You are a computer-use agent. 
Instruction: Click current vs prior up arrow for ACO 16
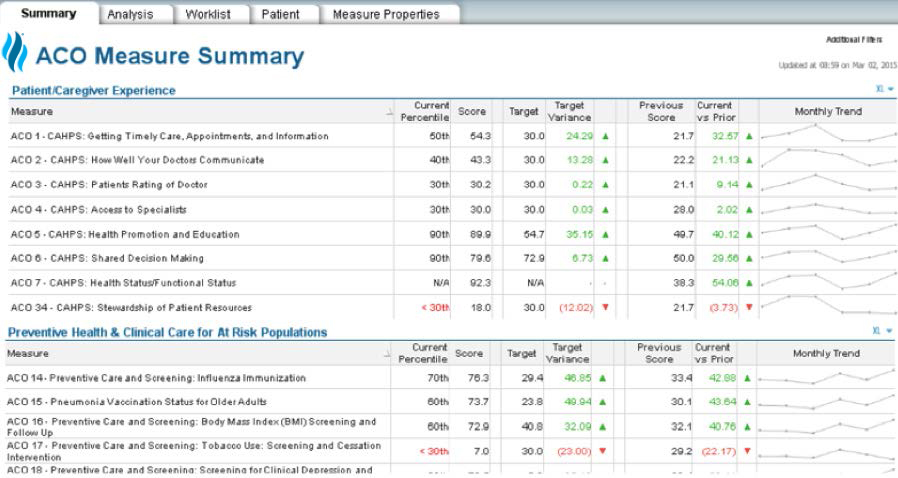[747, 426]
